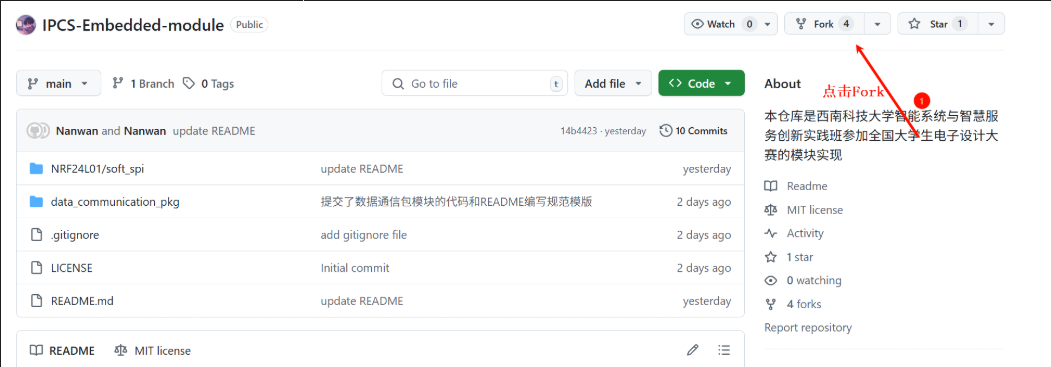Open the README outline list icon
The height and width of the screenshot is (367, 1051).
point(724,350)
